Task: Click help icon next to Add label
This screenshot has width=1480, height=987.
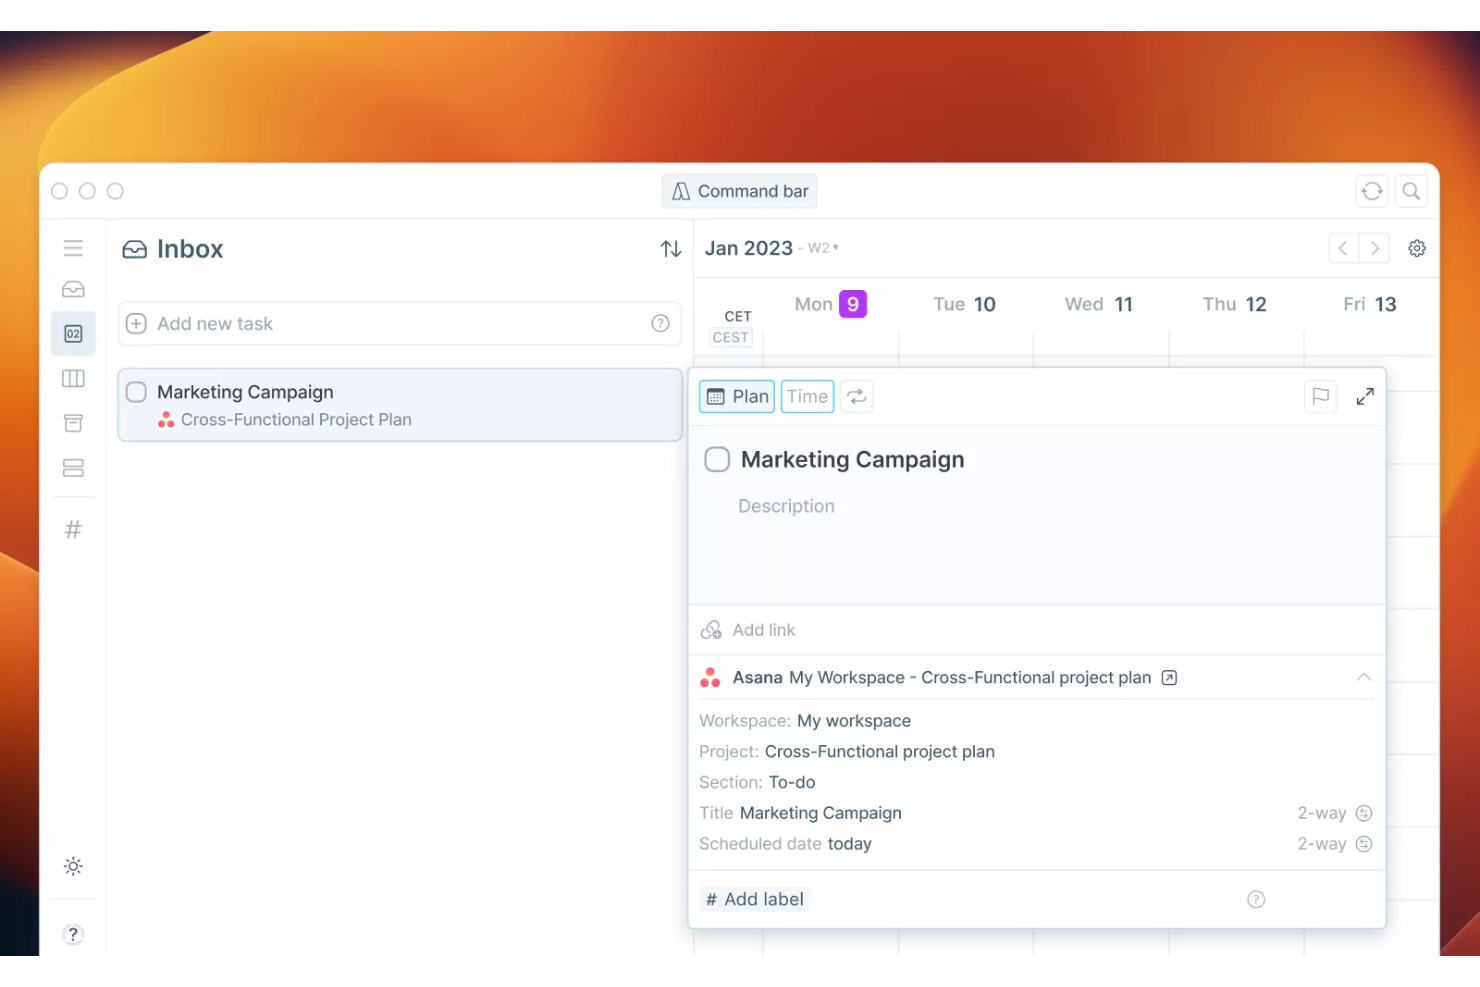Action: 1256,899
